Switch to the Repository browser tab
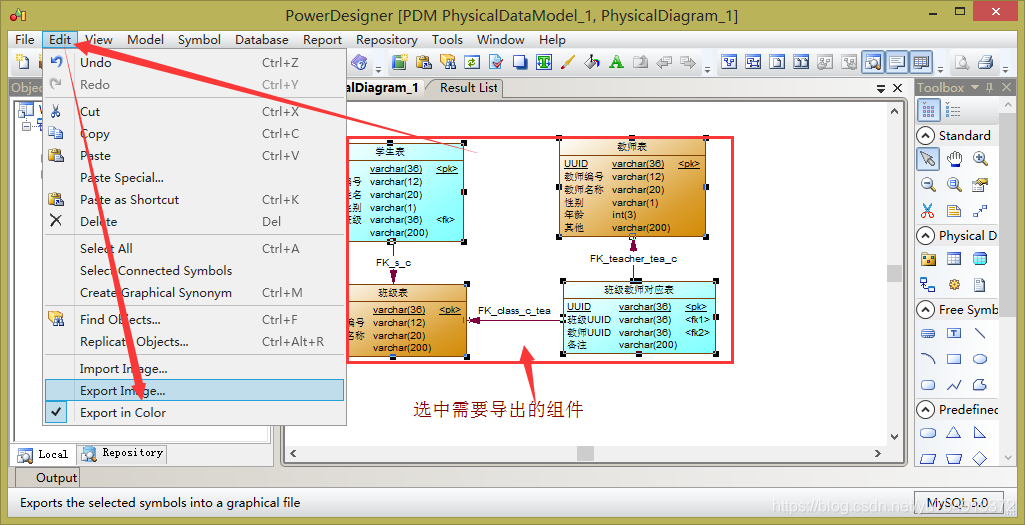 click(x=123, y=453)
